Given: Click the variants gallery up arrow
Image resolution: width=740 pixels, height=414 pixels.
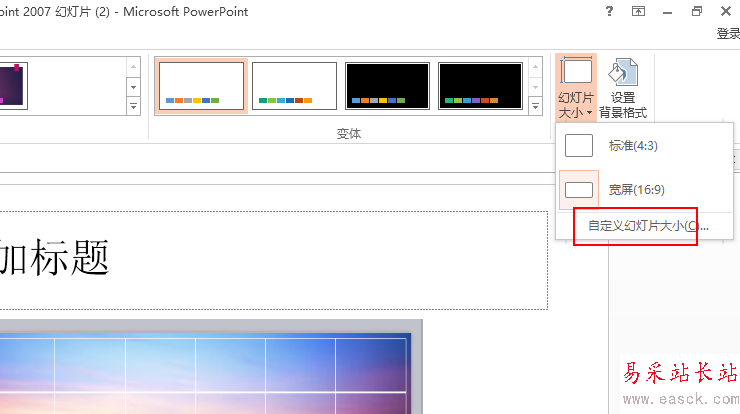Looking at the screenshot, I should (536, 67).
